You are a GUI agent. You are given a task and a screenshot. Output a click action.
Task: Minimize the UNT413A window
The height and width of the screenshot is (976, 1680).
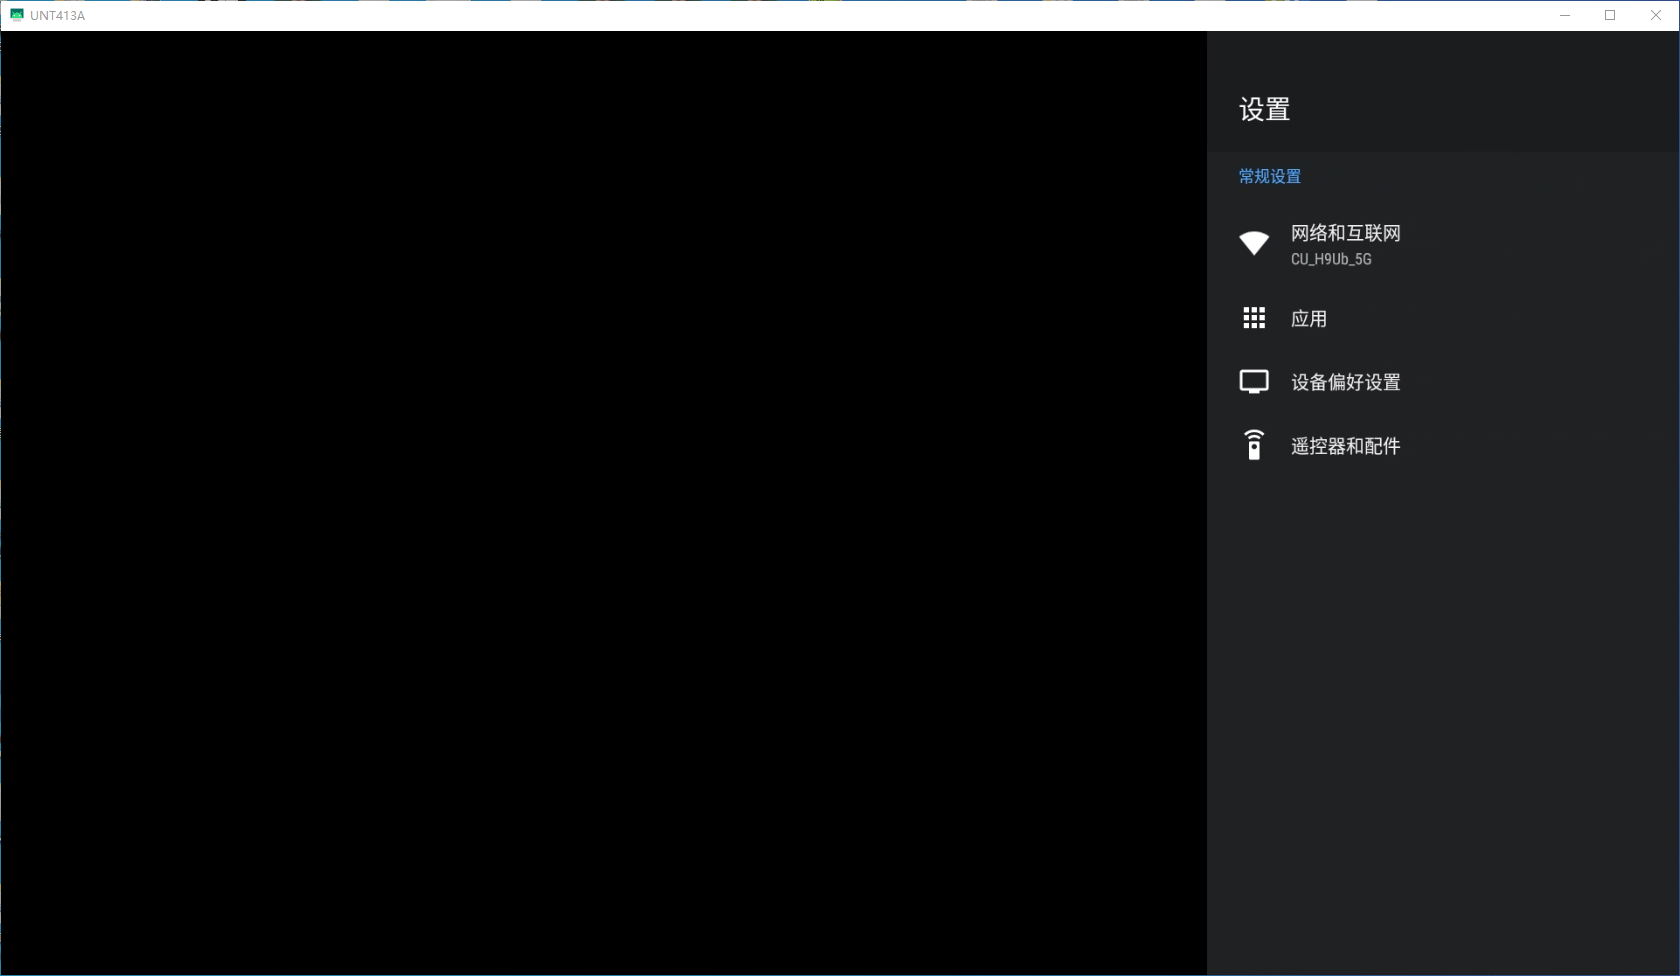[x=1565, y=15]
